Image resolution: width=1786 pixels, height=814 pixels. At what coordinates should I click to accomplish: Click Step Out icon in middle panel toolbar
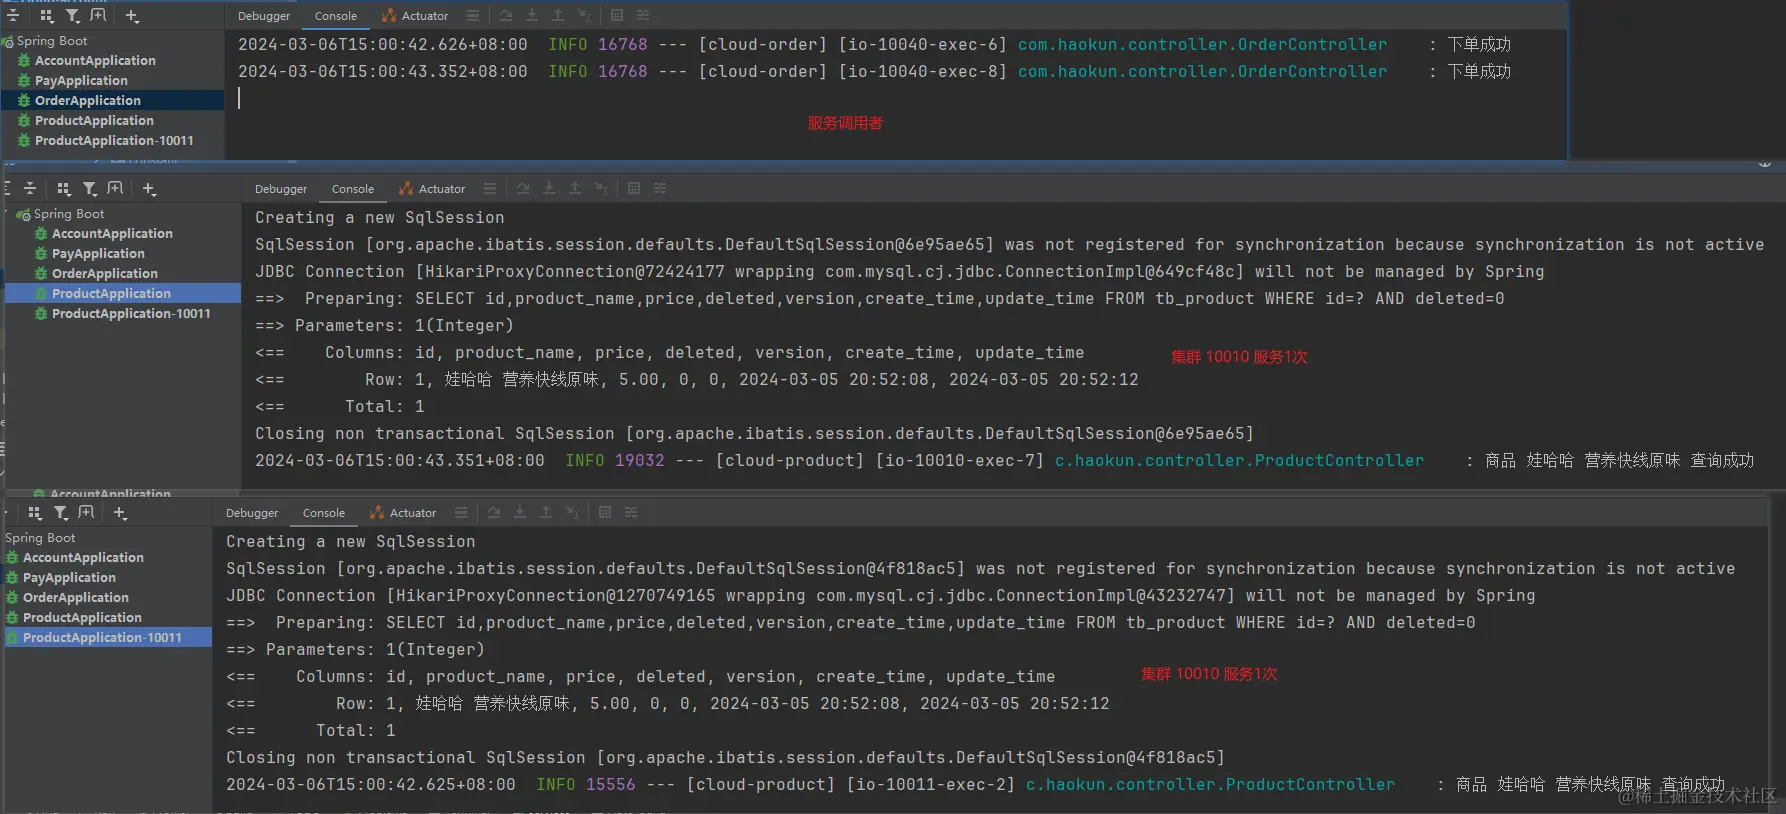pos(575,189)
